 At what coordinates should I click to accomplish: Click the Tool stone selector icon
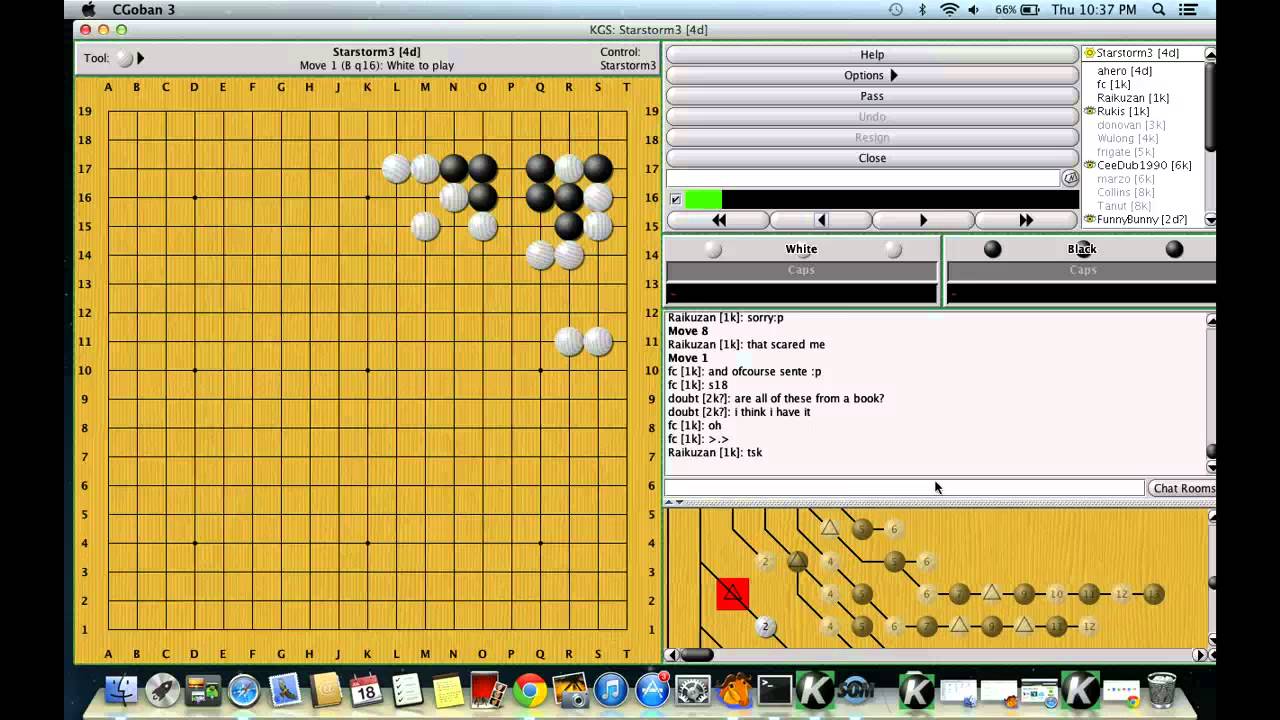(124, 58)
